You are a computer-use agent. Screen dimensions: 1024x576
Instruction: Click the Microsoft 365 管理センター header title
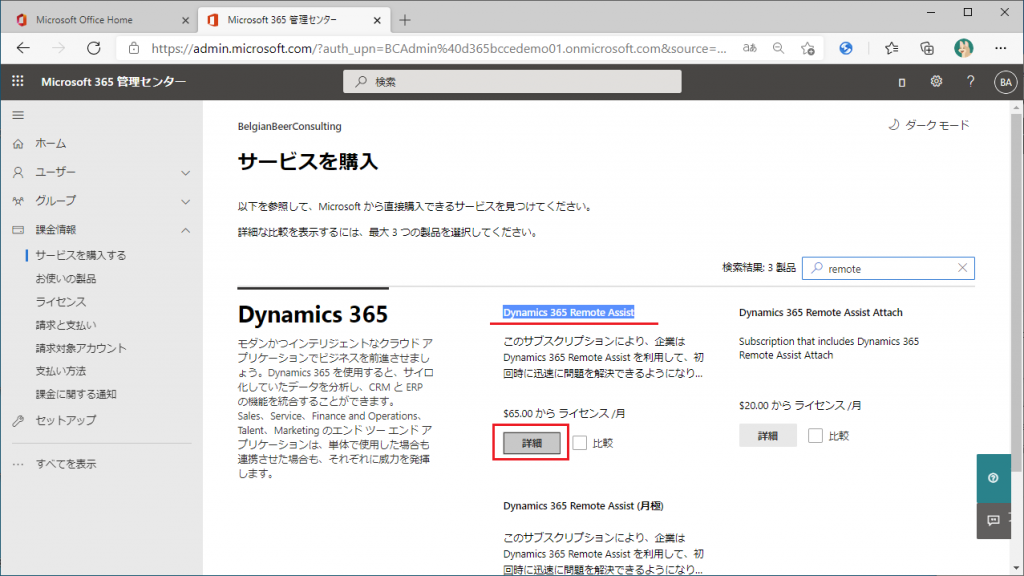[x=114, y=82]
